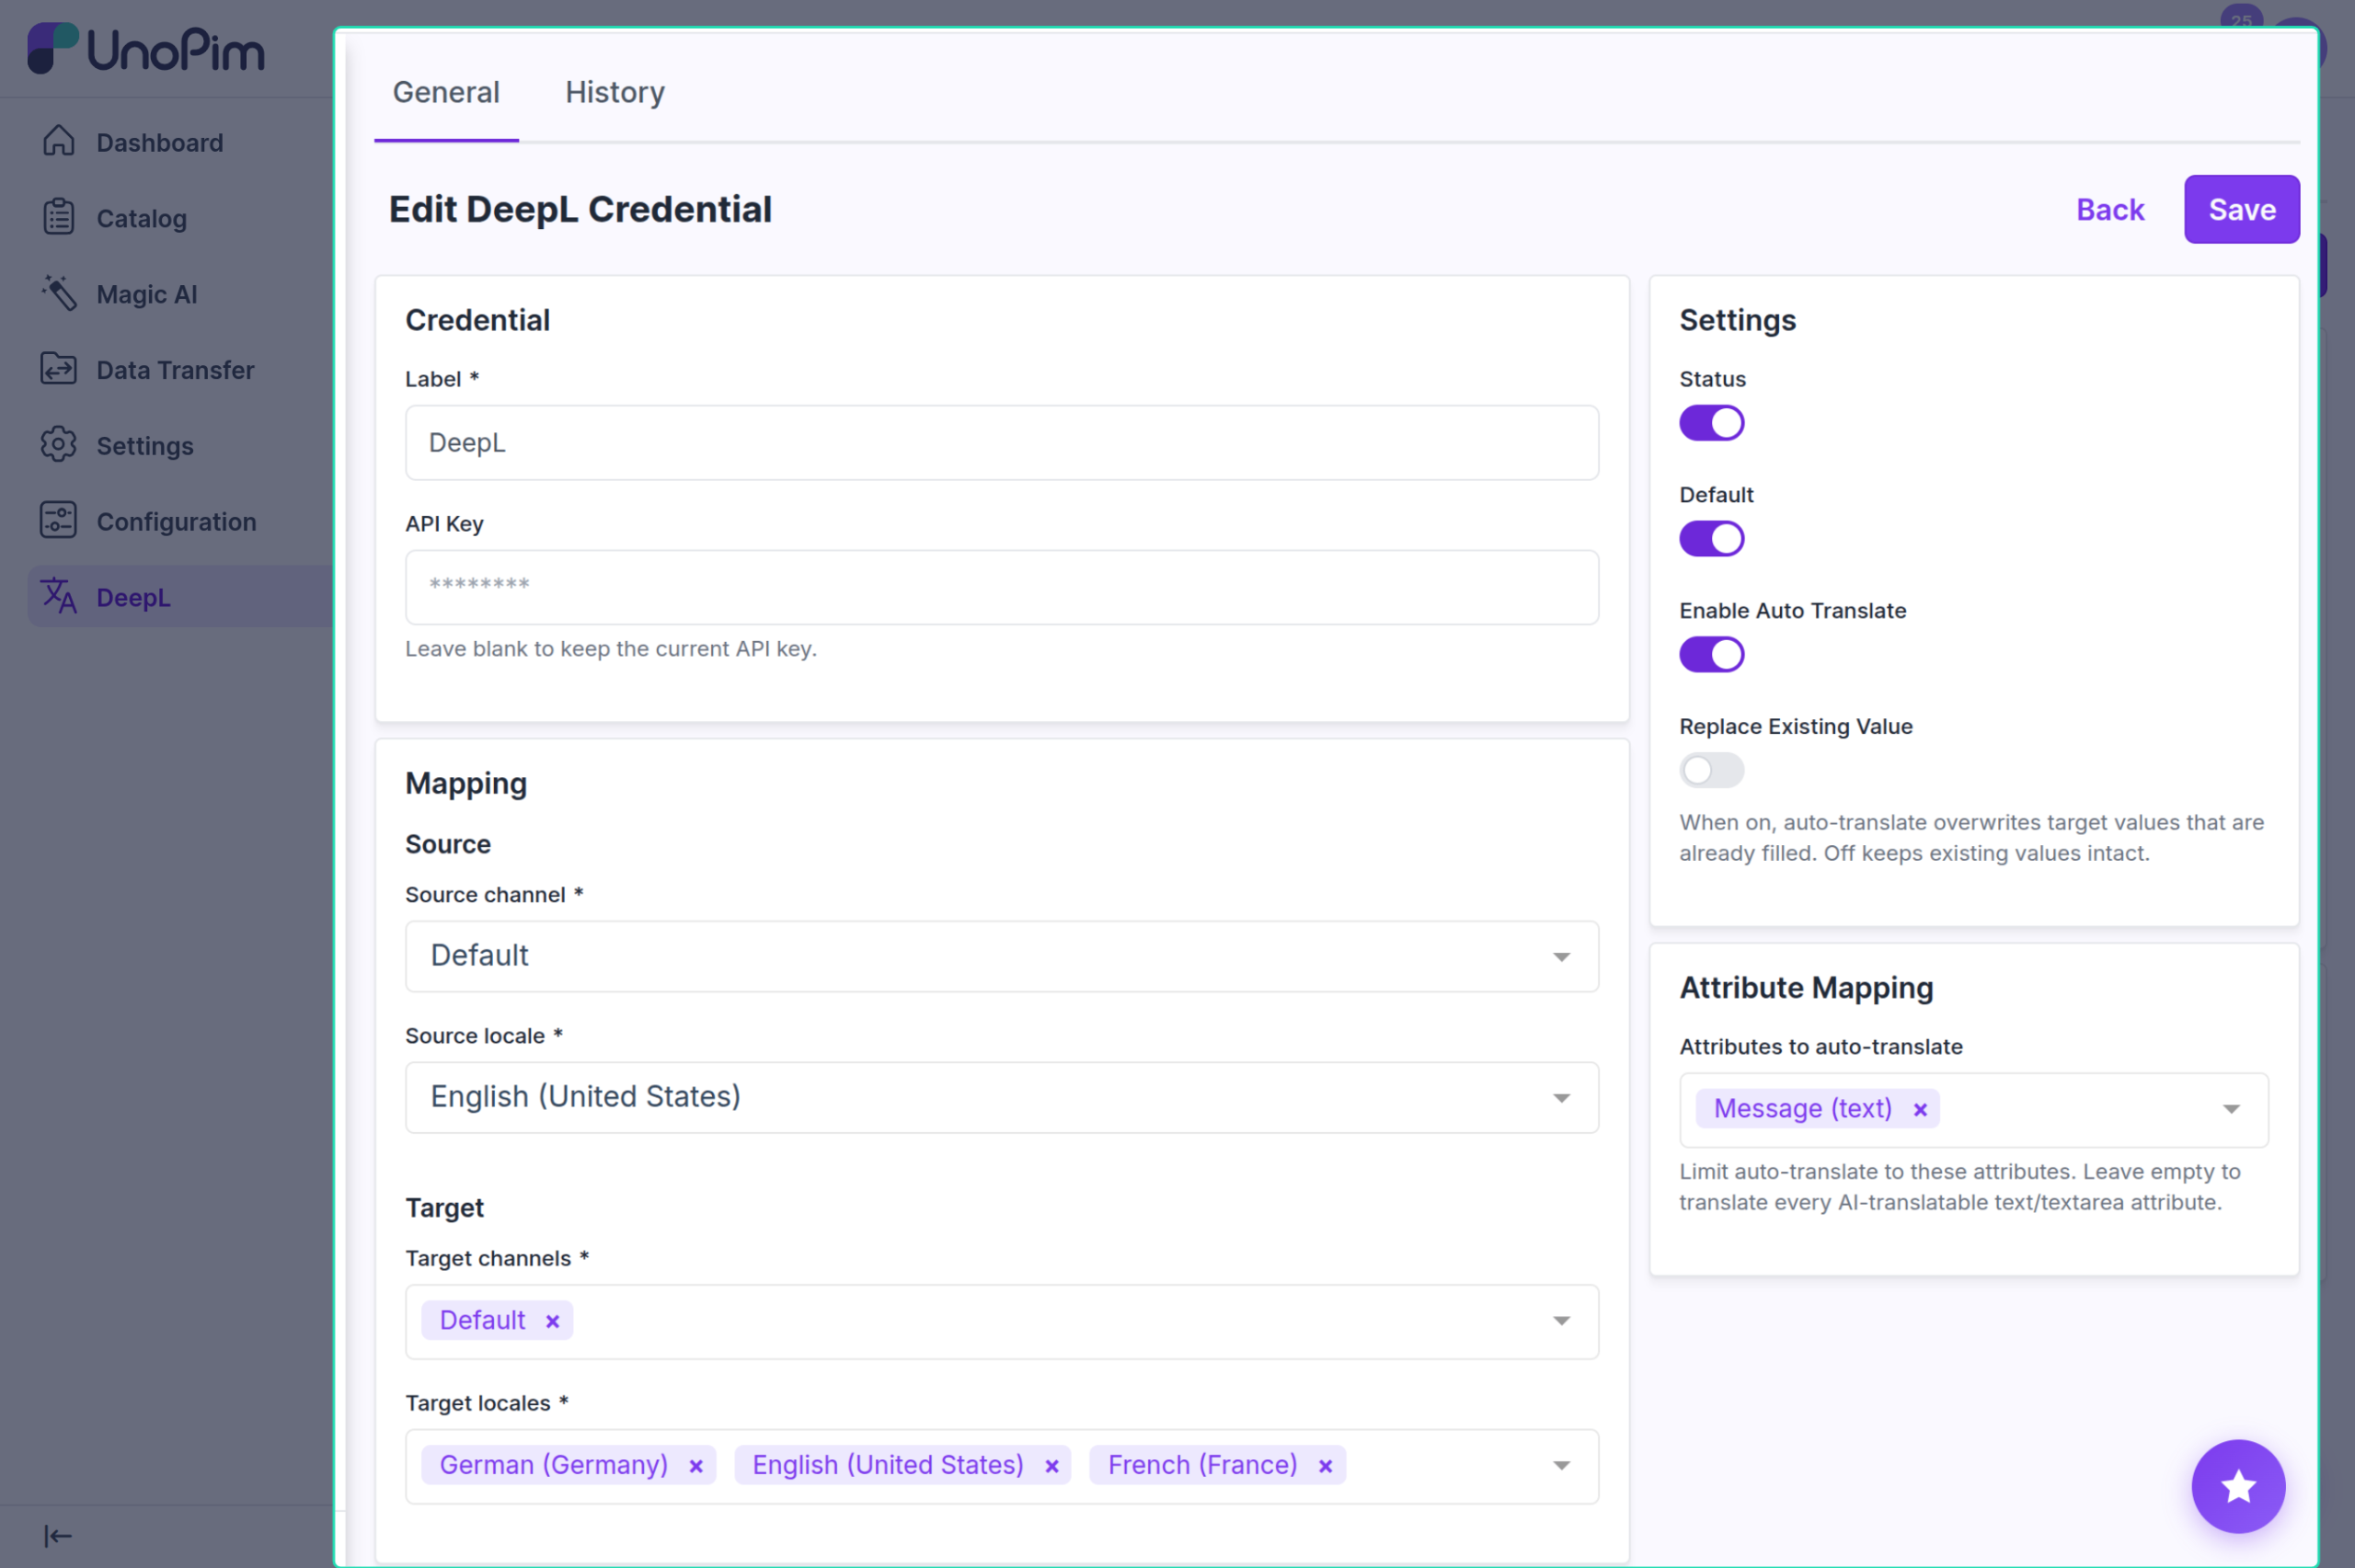Expand the Target channels dropdown arrow
Screen dimensions: 2355x1568
pos(1561,1322)
